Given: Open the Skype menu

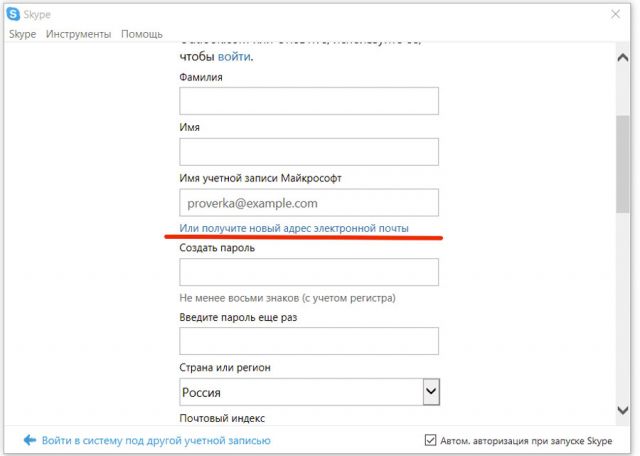Looking at the screenshot, I should [22, 34].
